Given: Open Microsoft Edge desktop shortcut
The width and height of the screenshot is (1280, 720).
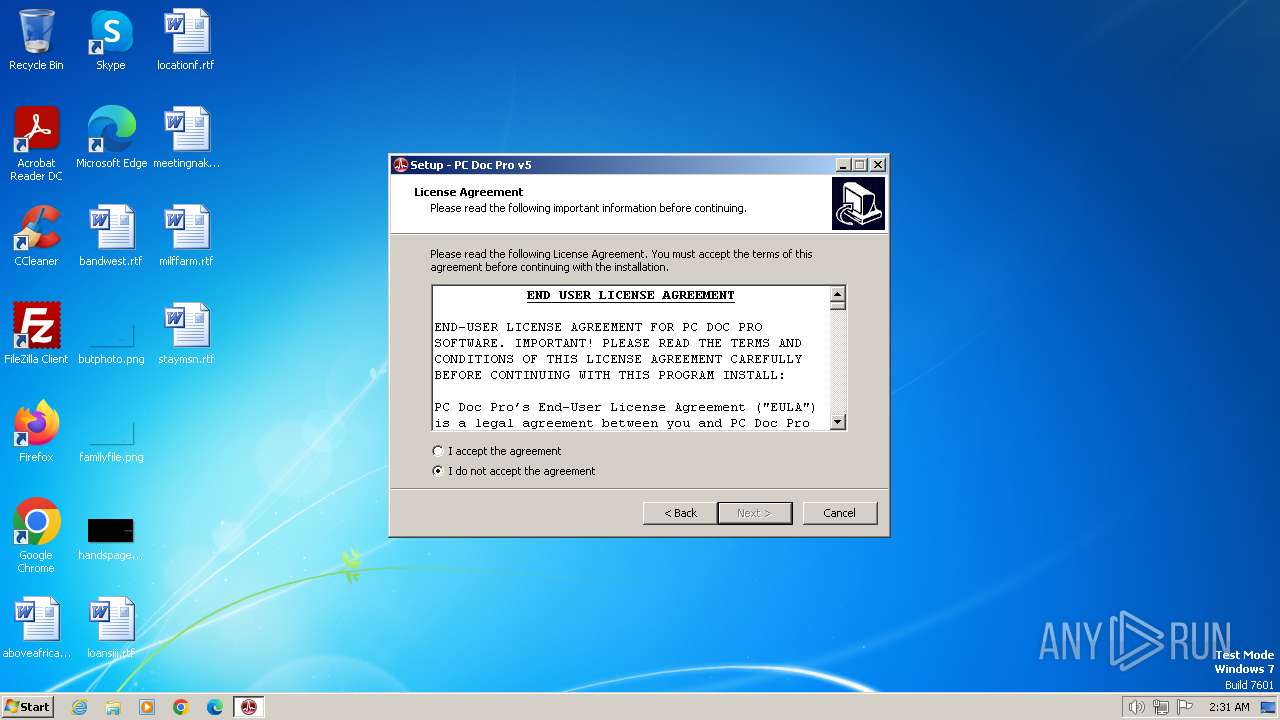Looking at the screenshot, I should [111, 138].
